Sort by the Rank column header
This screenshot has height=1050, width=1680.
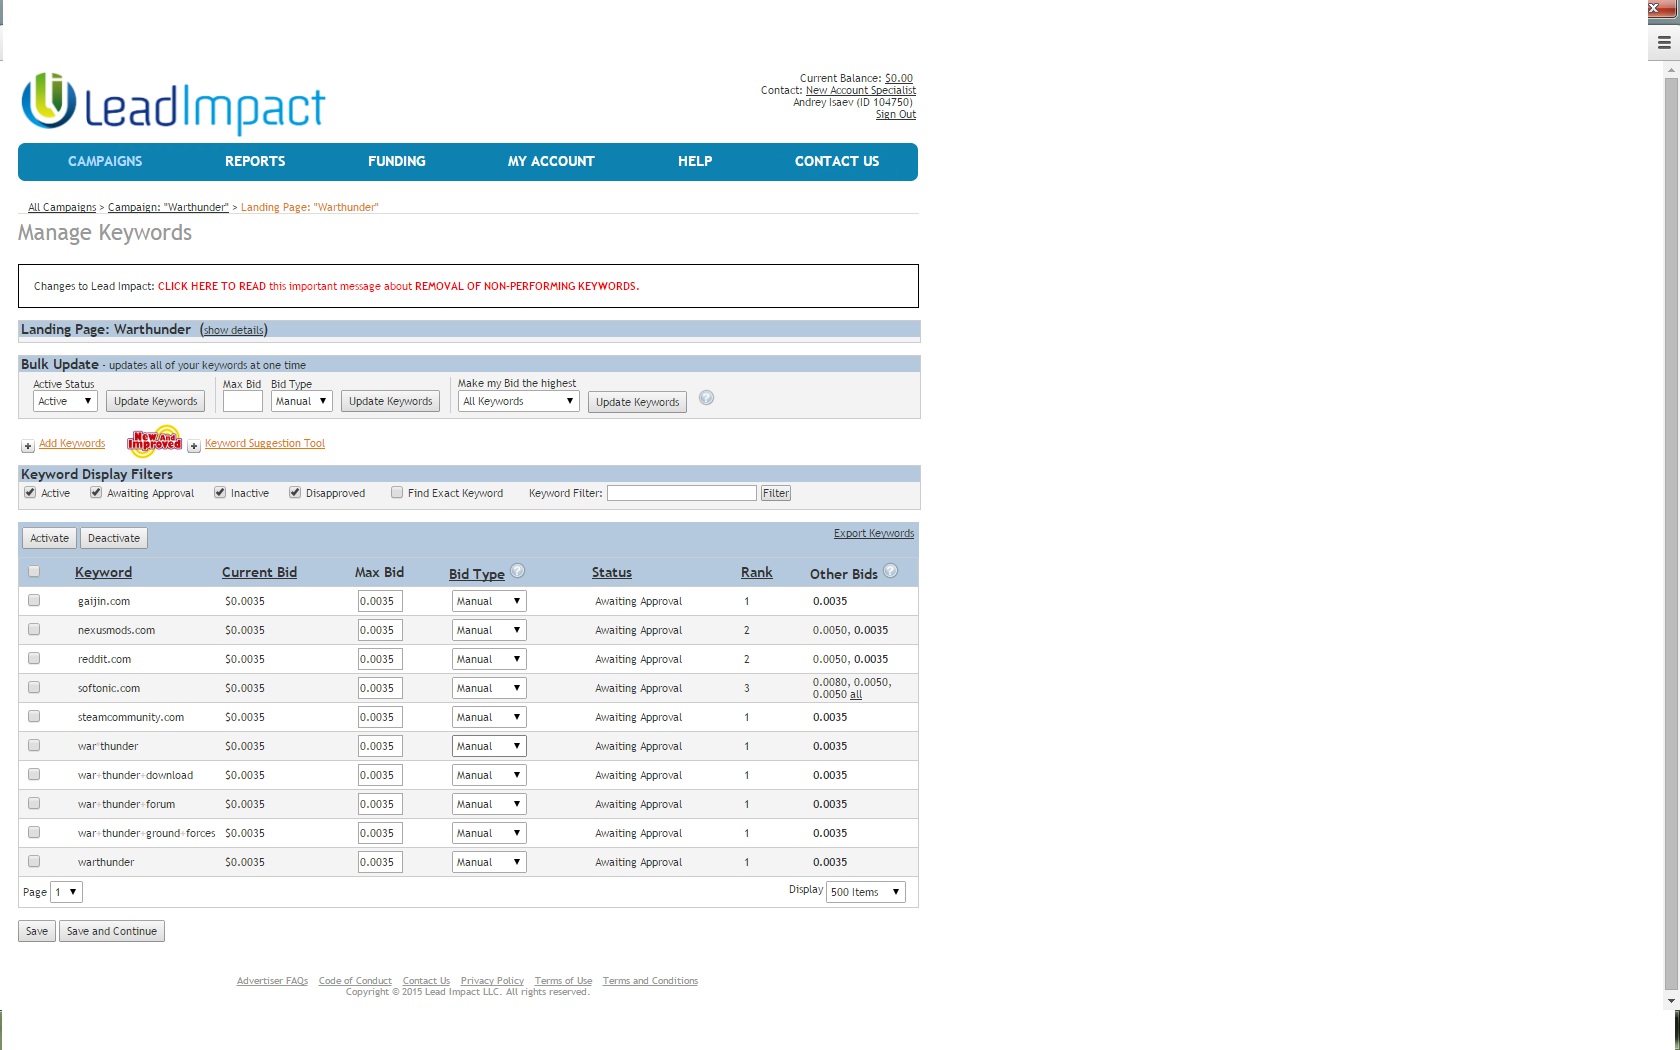tap(757, 572)
